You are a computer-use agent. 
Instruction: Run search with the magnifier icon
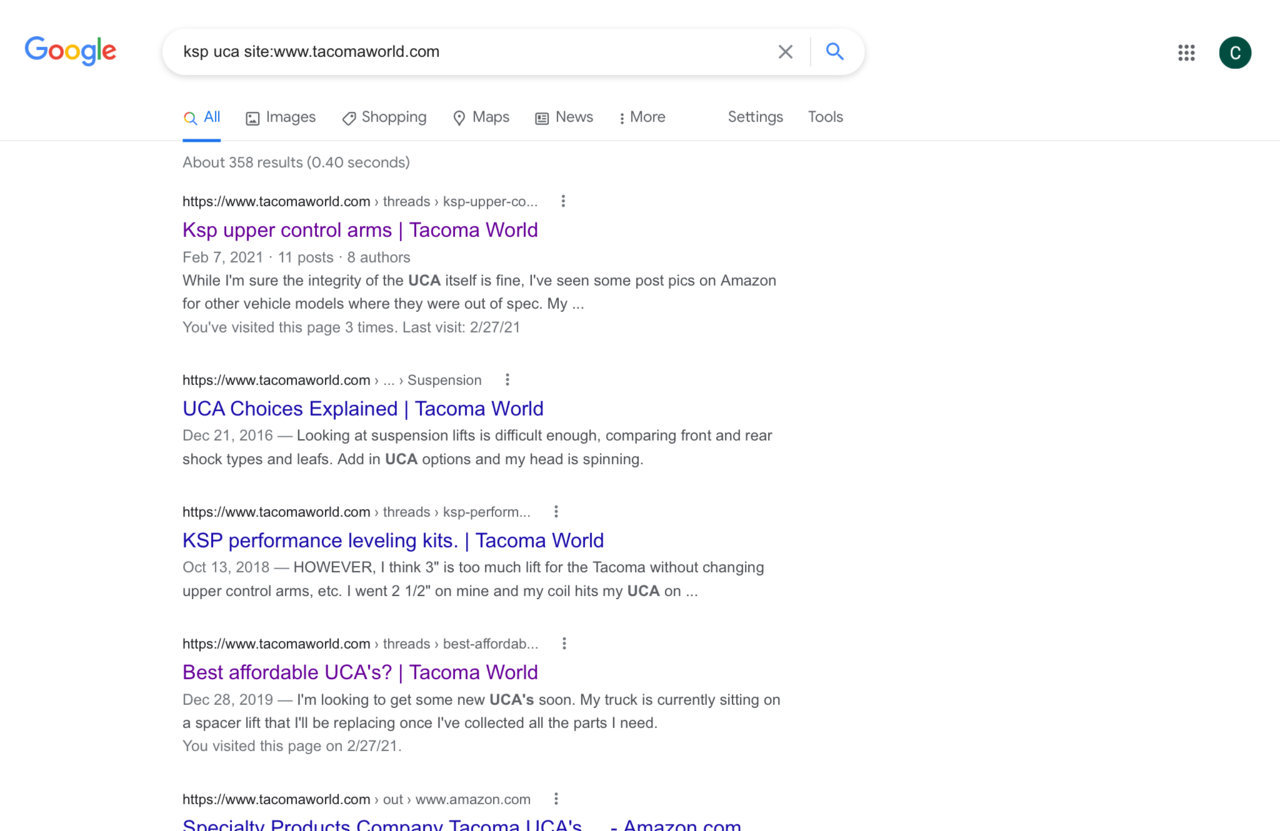[x=835, y=52]
